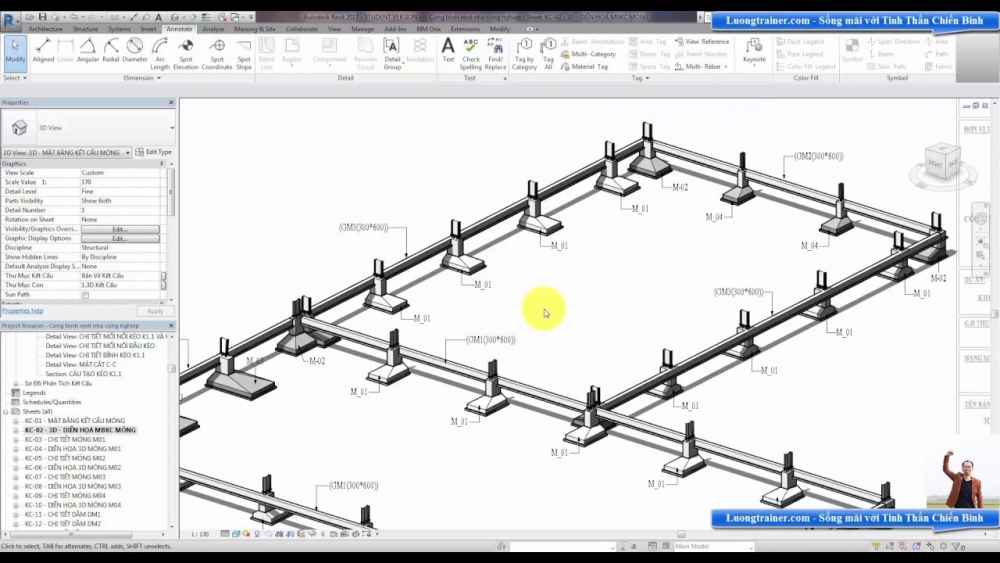Select the Modify tool

point(15,52)
